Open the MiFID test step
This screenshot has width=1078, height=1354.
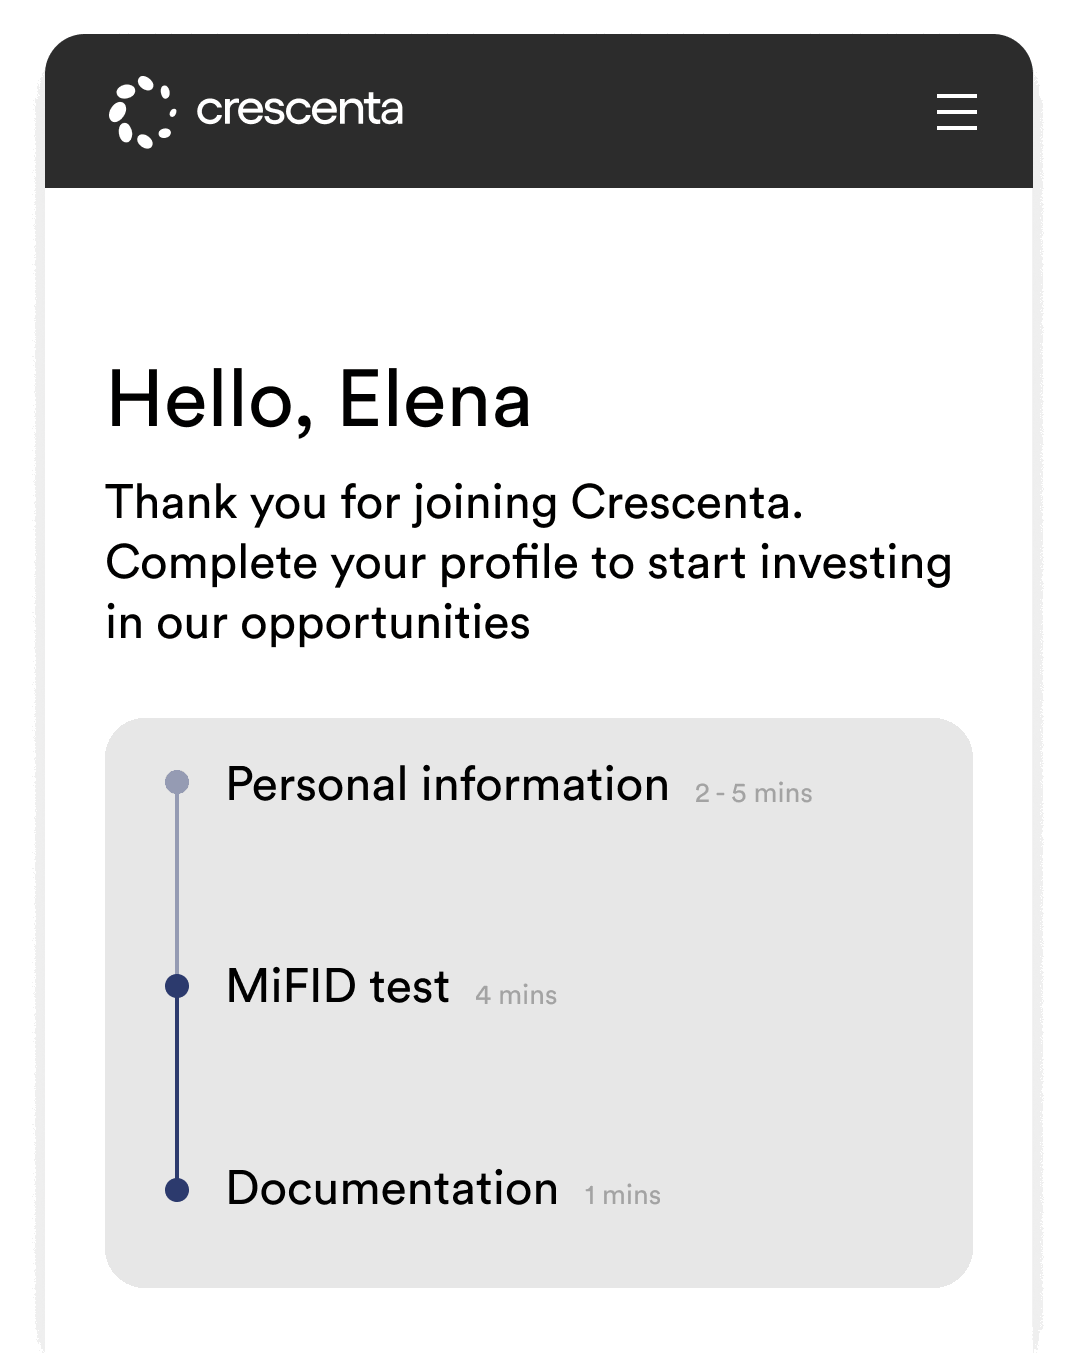pos(338,986)
